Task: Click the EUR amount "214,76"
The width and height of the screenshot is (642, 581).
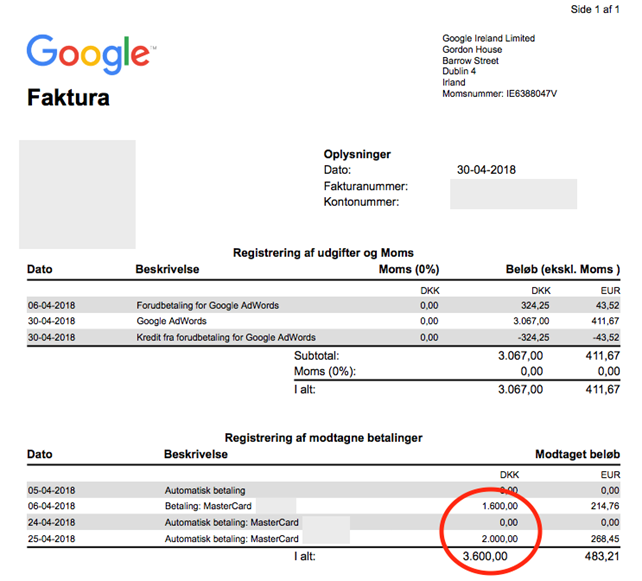Action: 605,506
